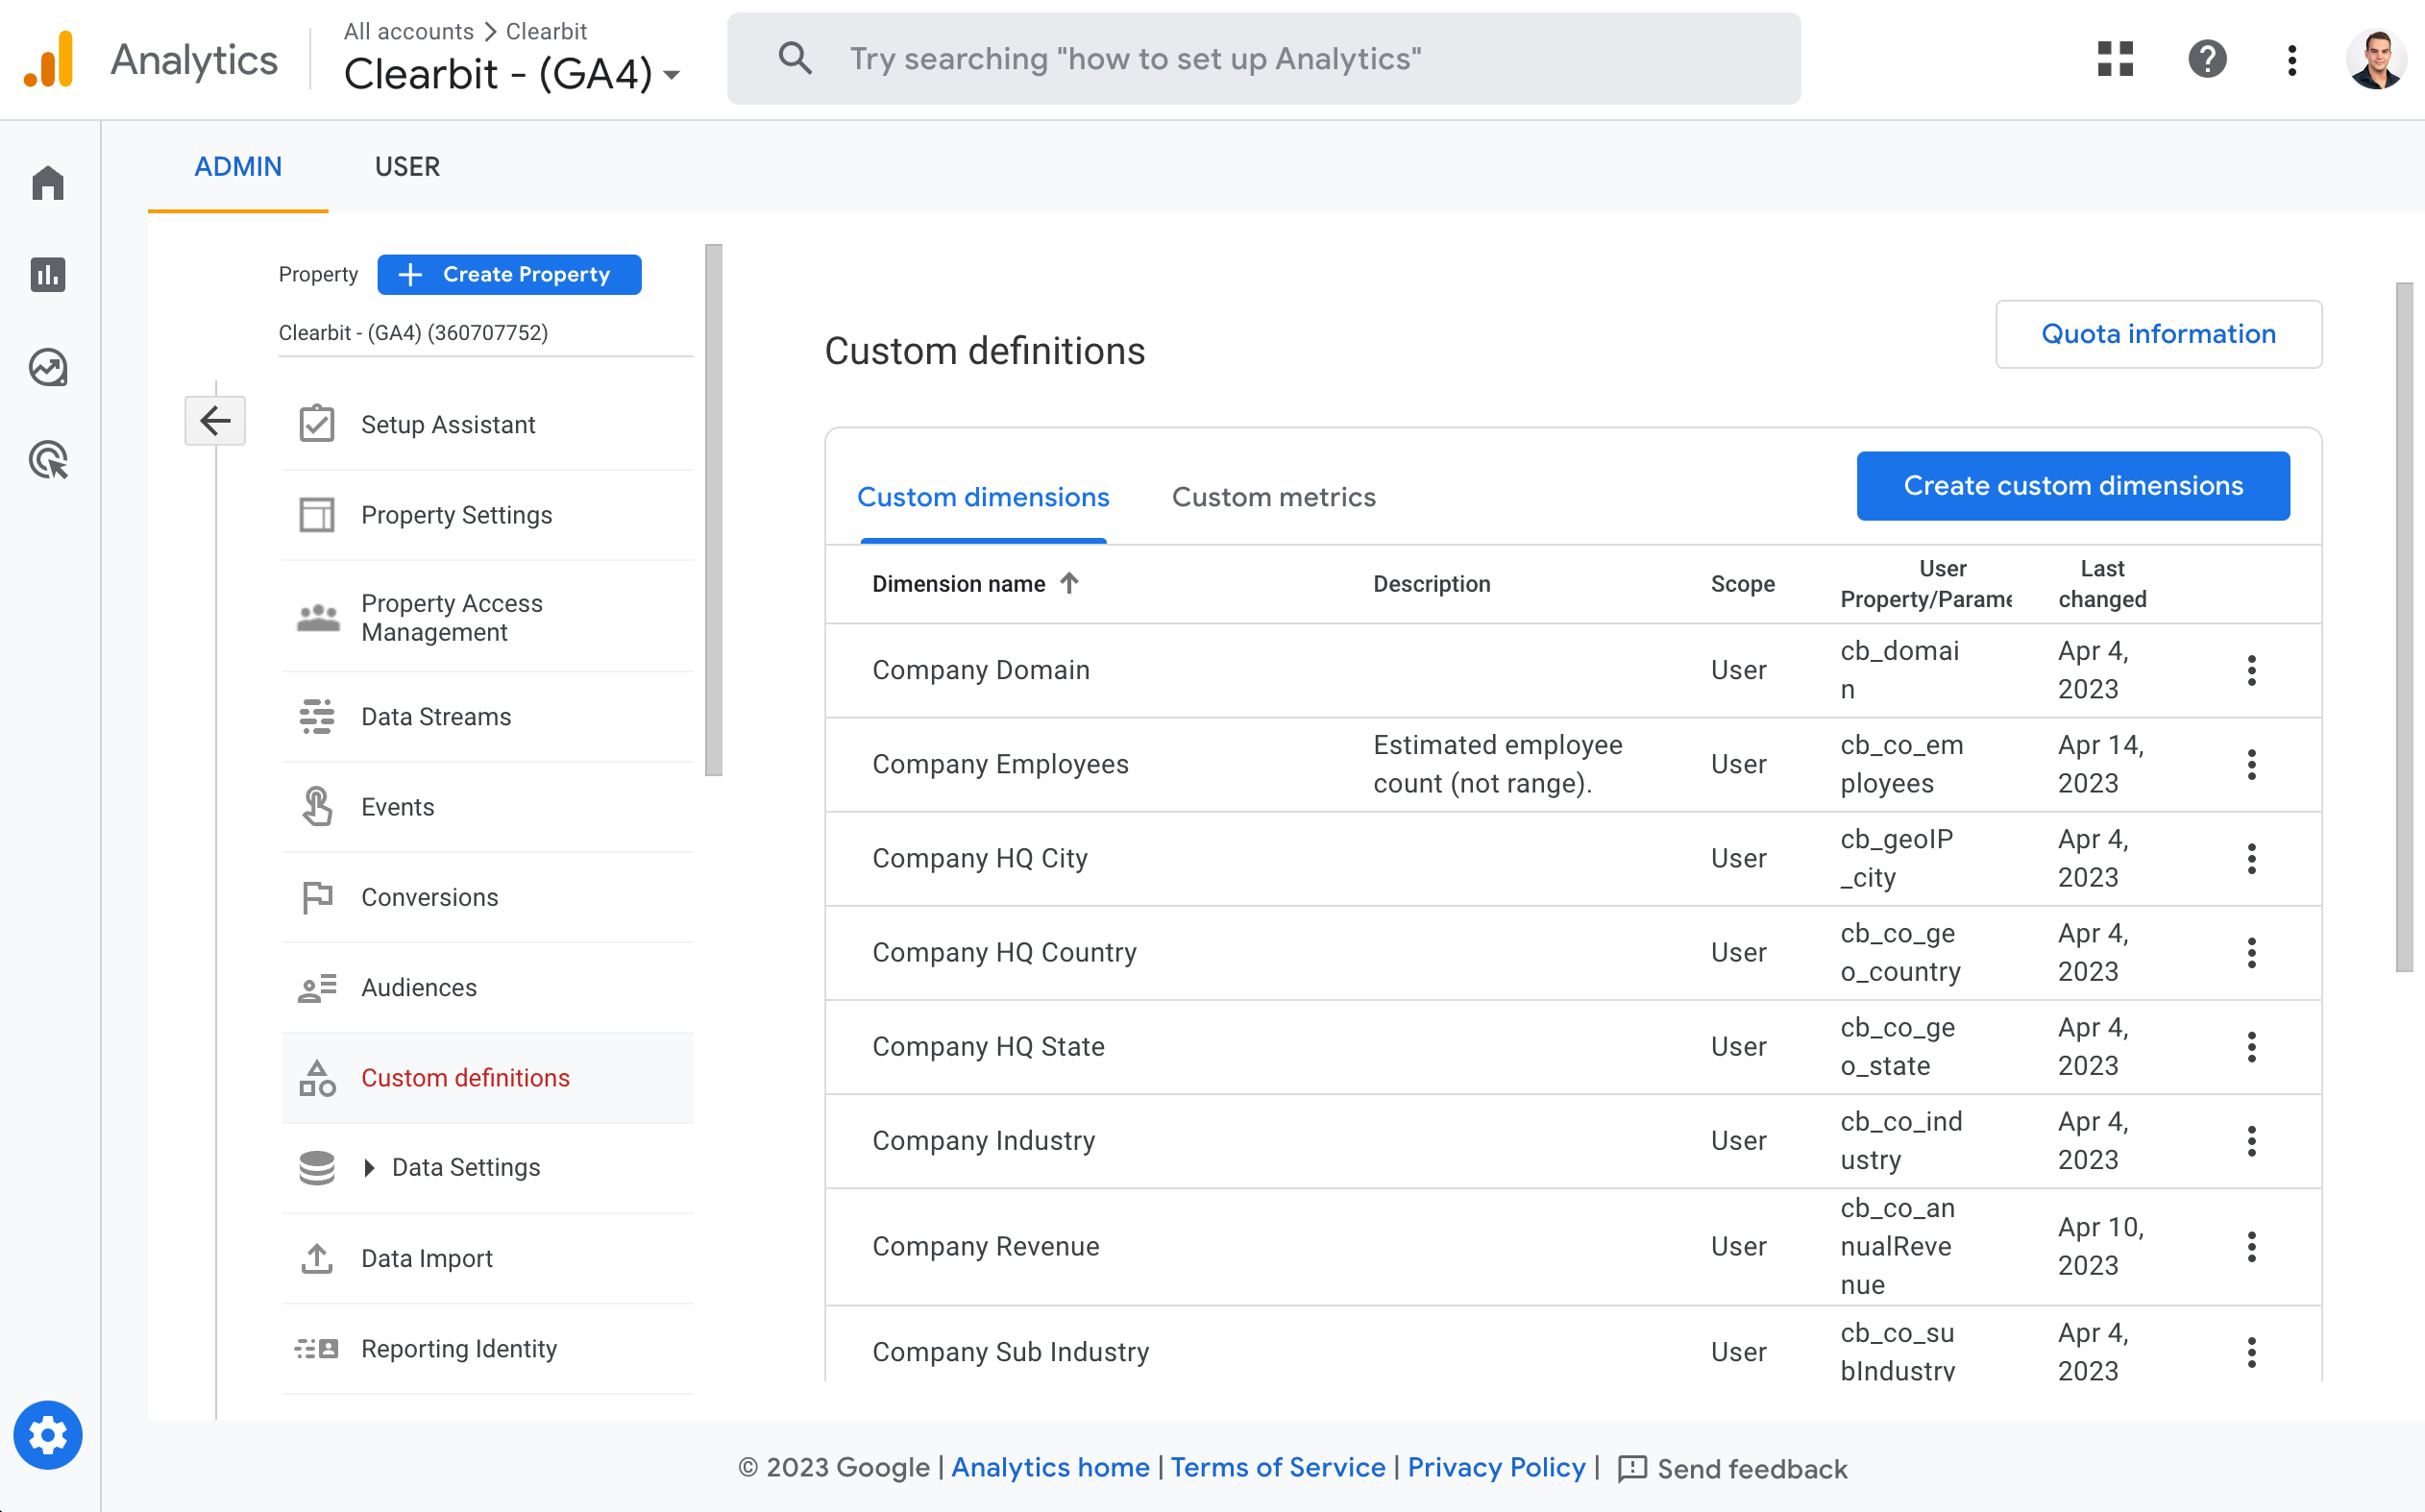Sort by Dimension name arrow
2425x1512 pixels.
[x=1069, y=582]
